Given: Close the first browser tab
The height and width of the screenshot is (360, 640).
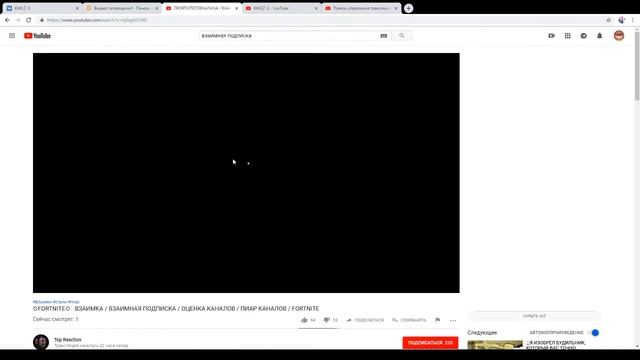Looking at the screenshot, I should pyautogui.click(x=77, y=8).
